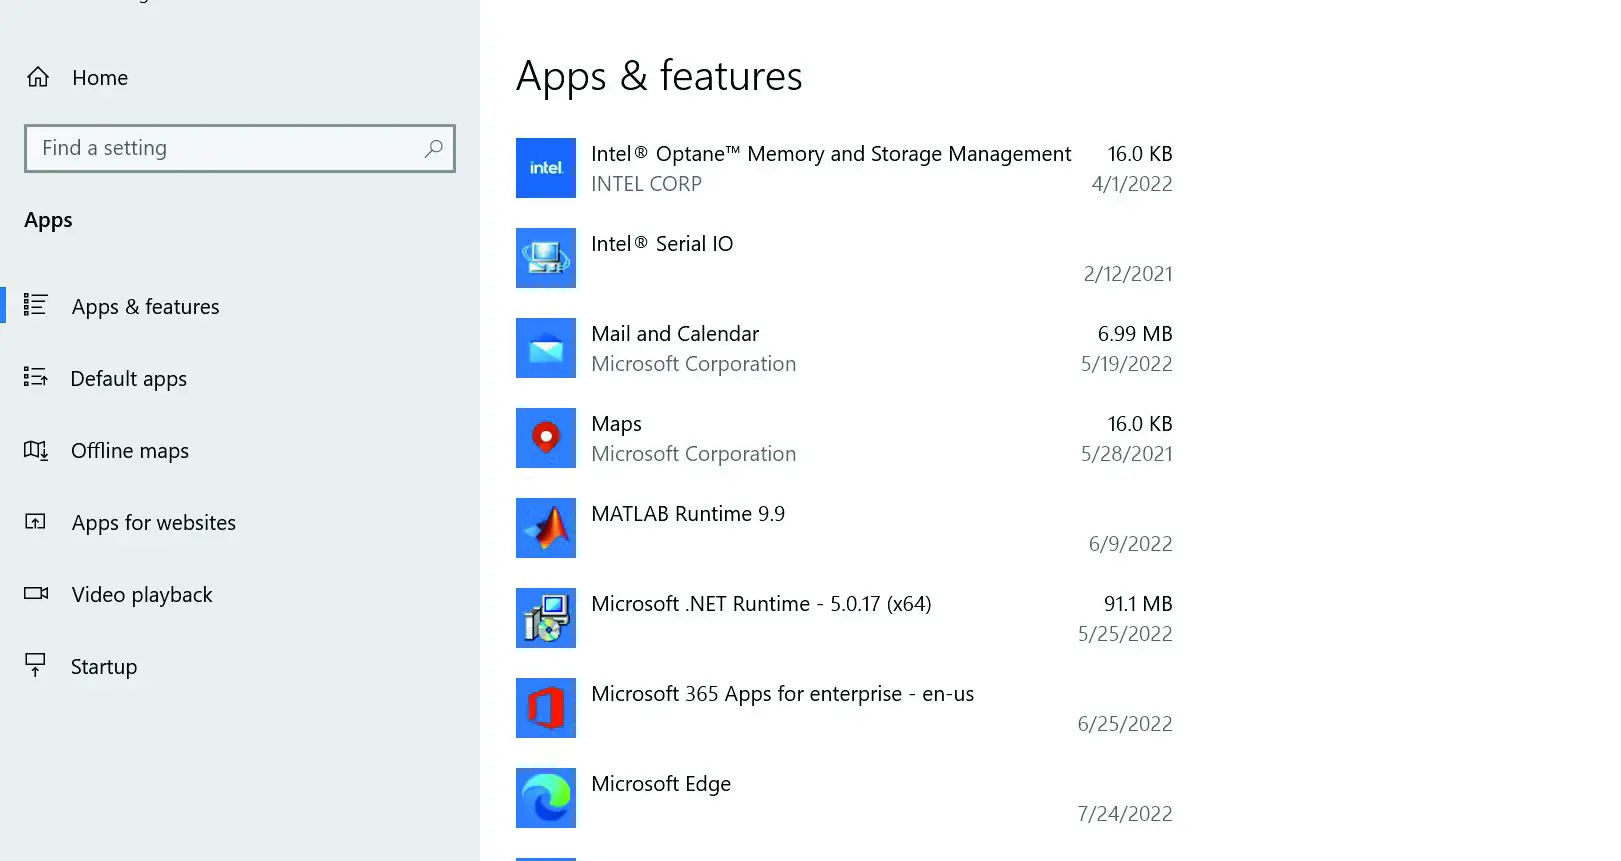1621x861 pixels.
Task: Select Microsoft Edge app name
Action: click(x=660, y=784)
